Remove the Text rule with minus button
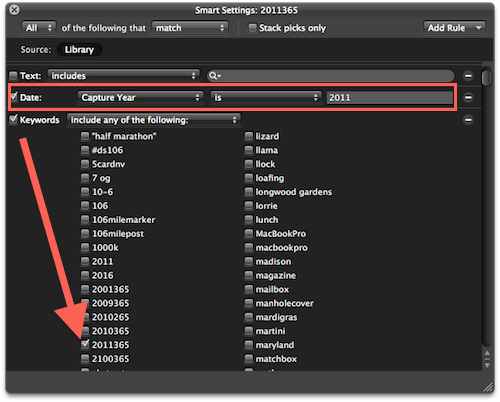 [x=468, y=76]
